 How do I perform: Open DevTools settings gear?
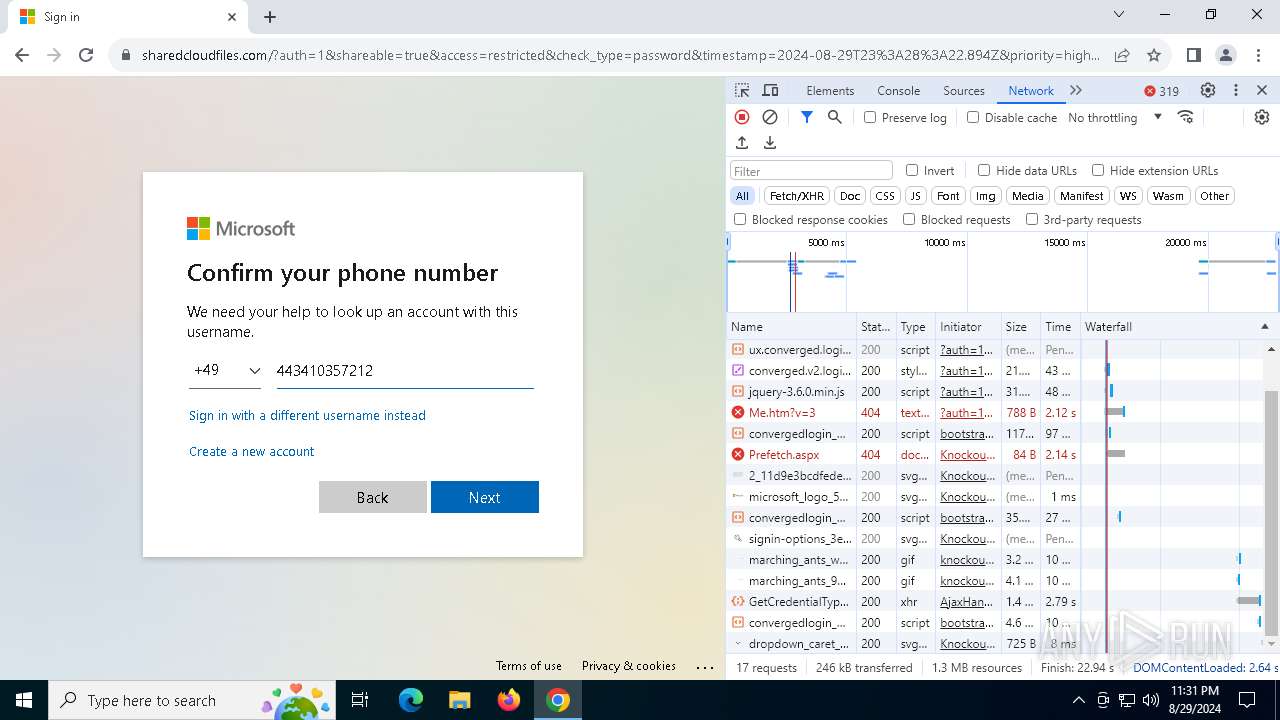[1208, 90]
